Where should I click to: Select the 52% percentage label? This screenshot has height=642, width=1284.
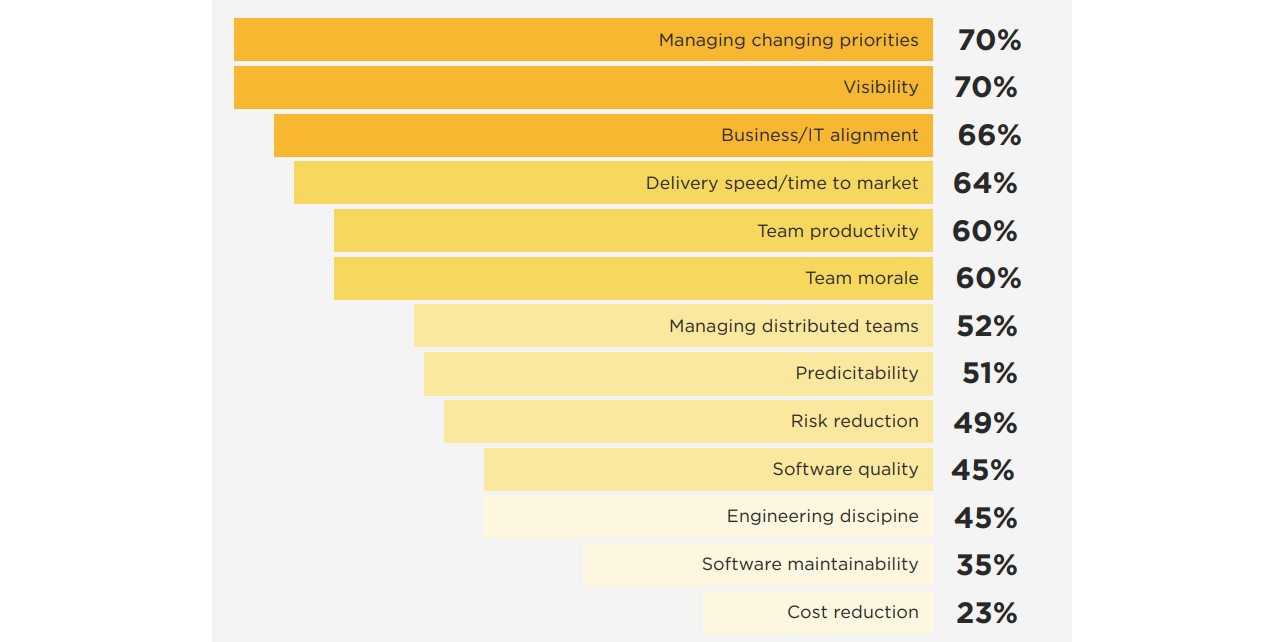[985, 326]
